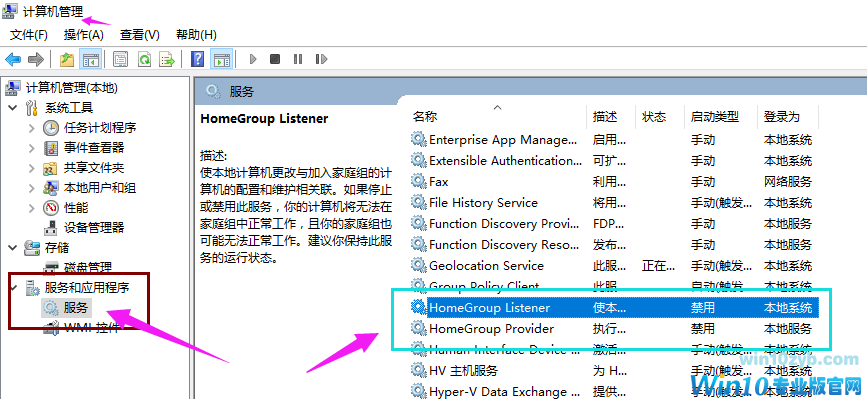
Task: Click the up one level folder icon
Action: coord(67,59)
